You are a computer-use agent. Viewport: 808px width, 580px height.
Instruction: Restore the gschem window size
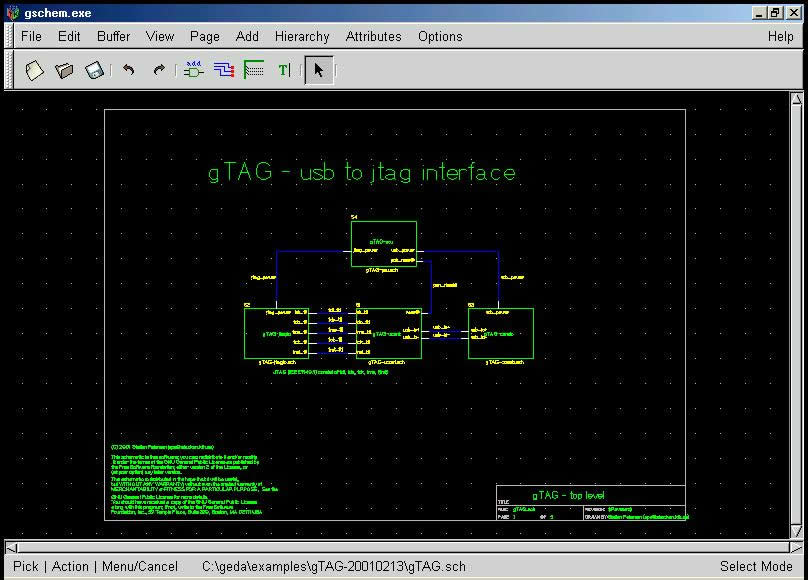[776, 13]
